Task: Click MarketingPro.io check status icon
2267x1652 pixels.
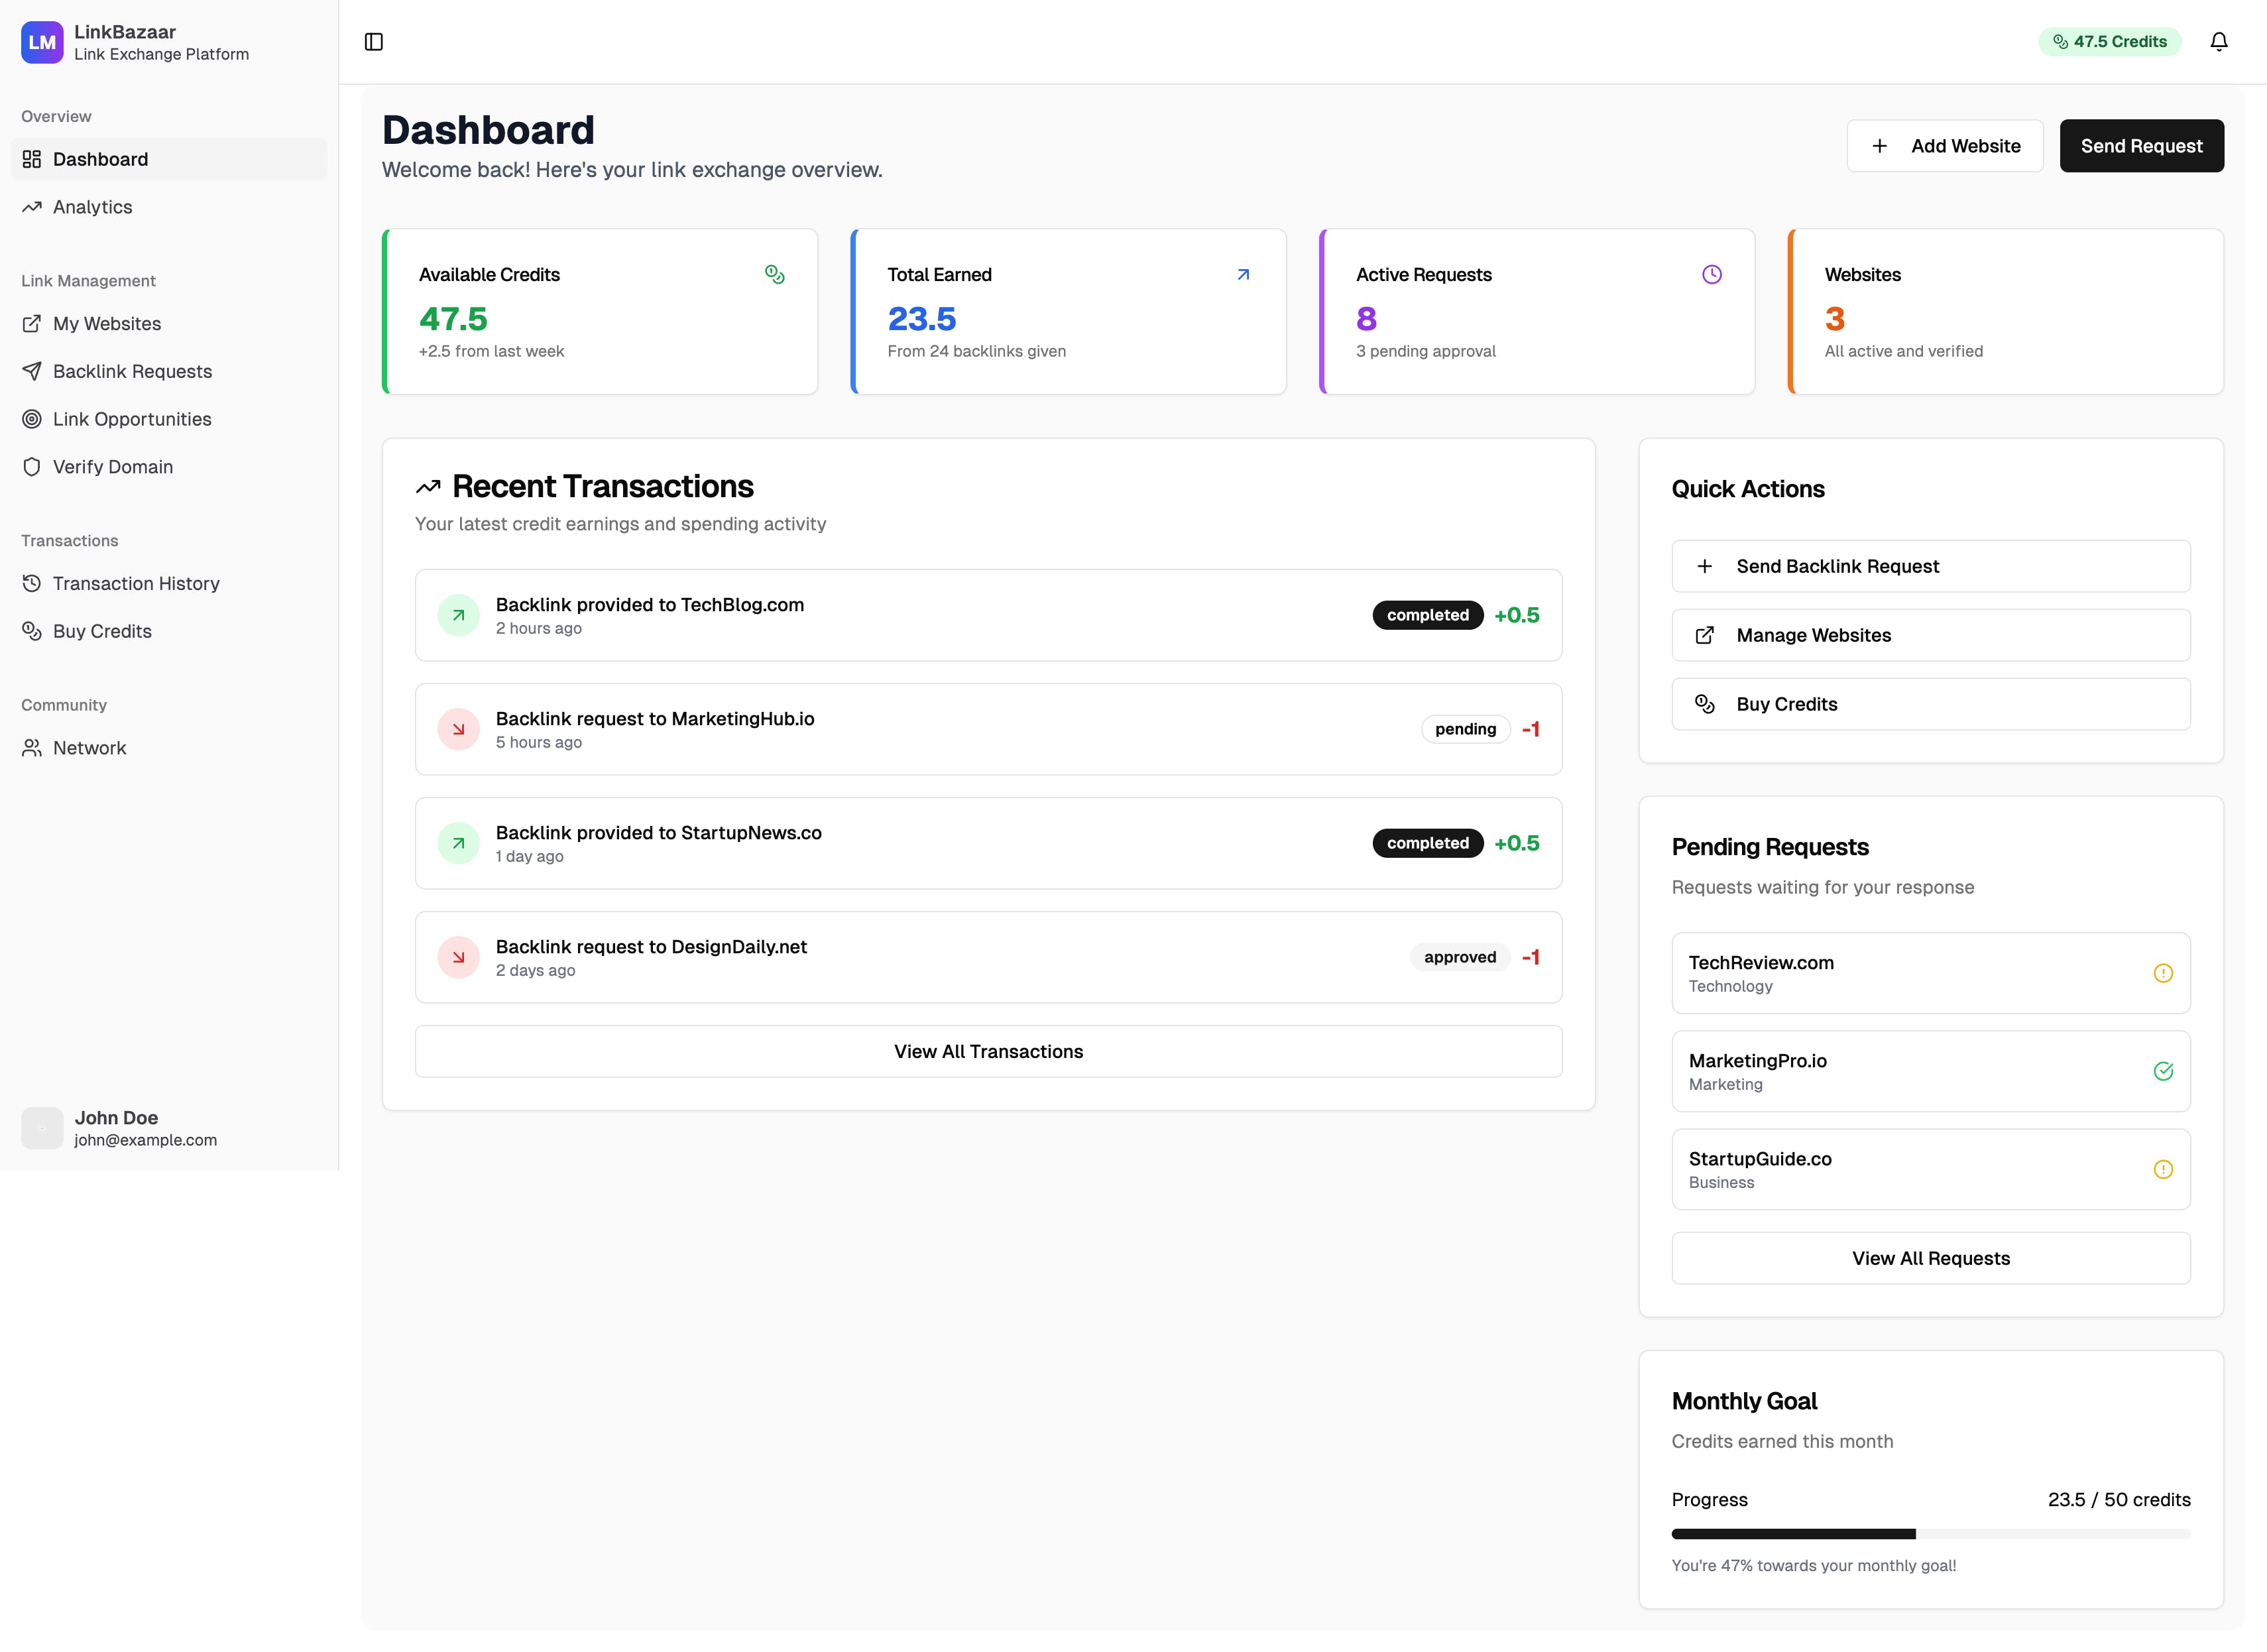Action: pyautogui.click(x=2162, y=1071)
